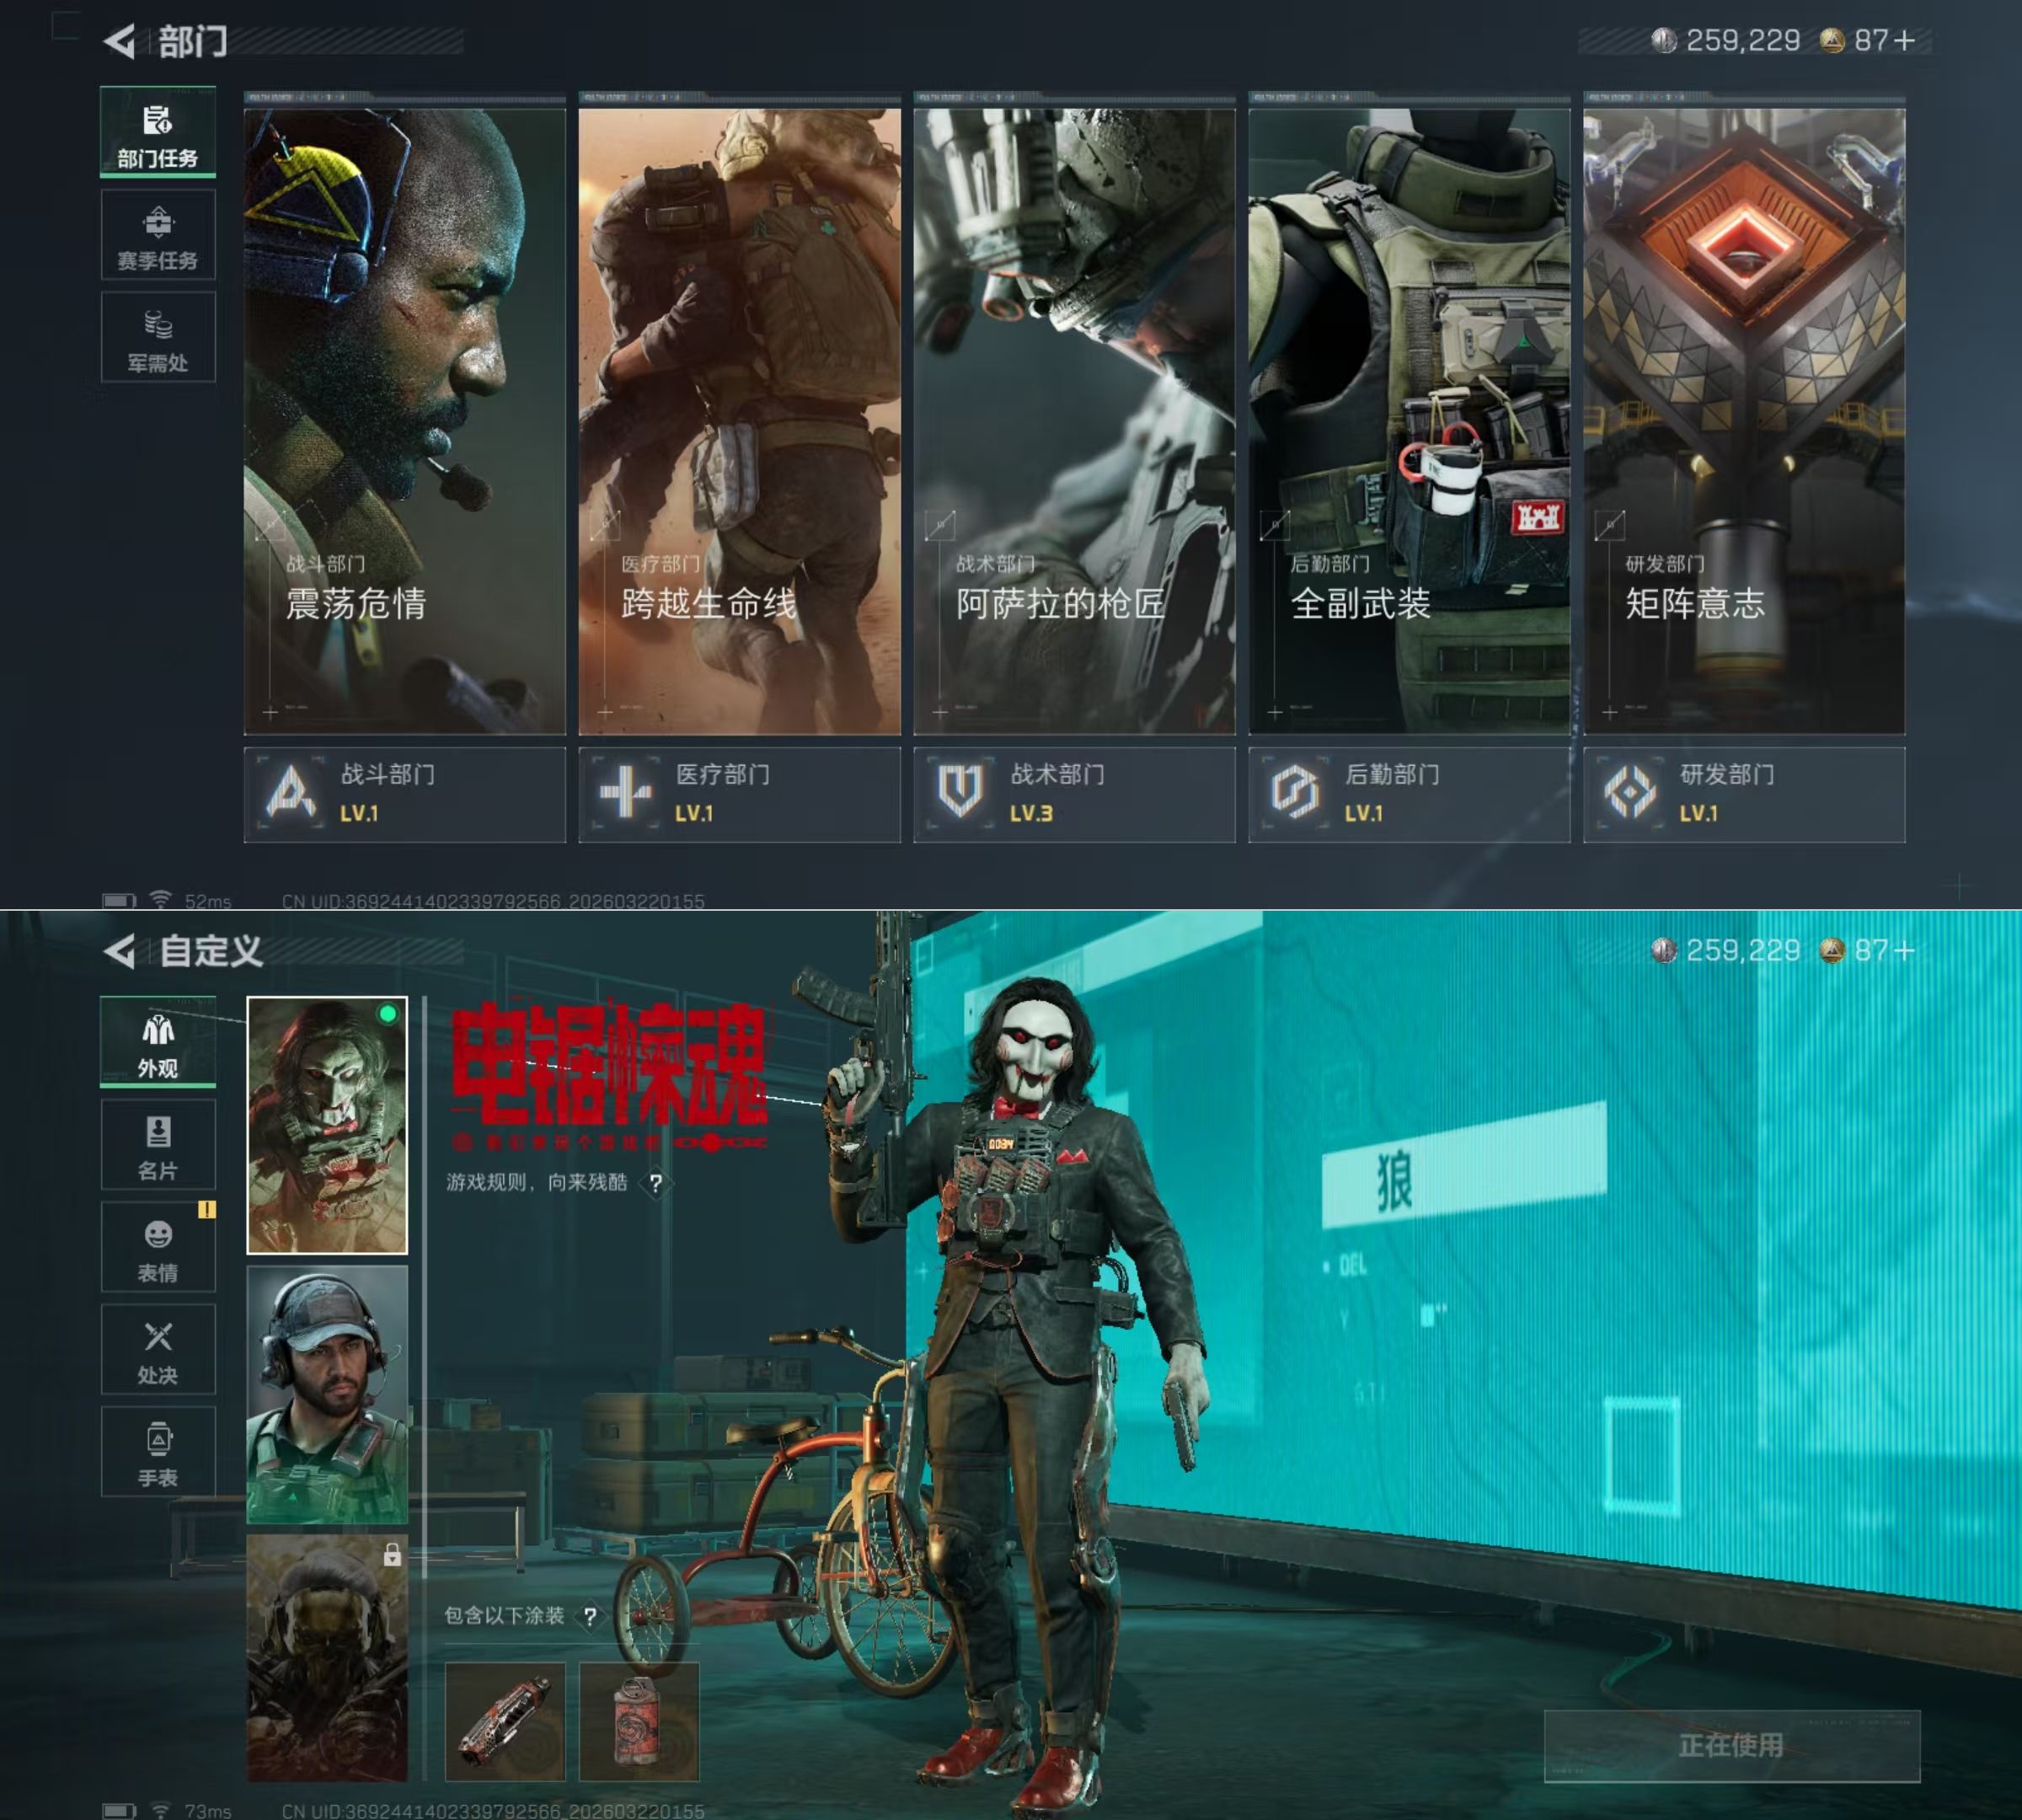Viewport: 2022px width, 1820px height.
Task: Open the 名片 customization tab
Action: (x=158, y=1145)
